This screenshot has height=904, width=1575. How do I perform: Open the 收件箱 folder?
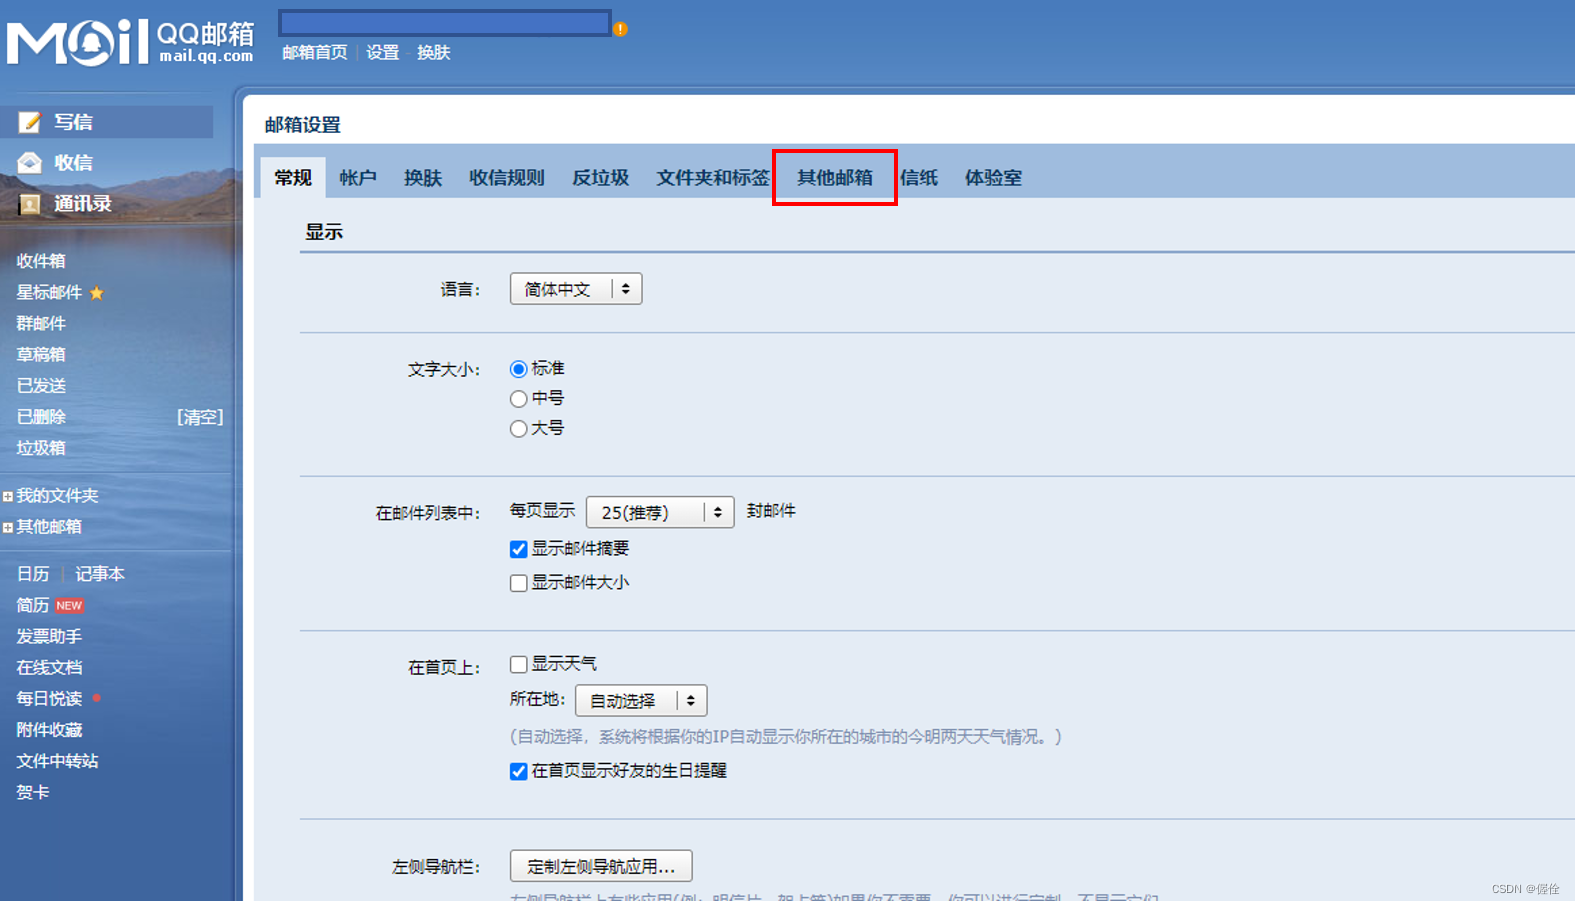click(41, 261)
